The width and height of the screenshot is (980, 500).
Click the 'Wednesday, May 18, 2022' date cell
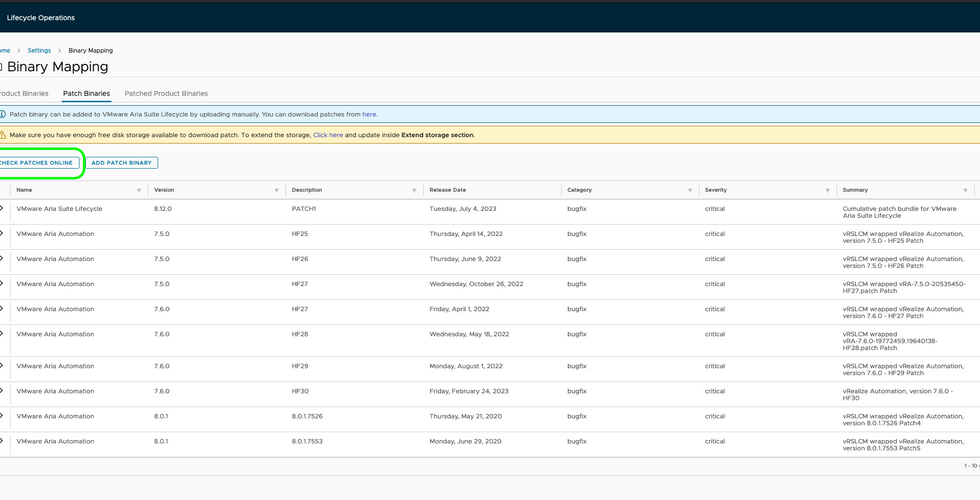click(x=469, y=334)
